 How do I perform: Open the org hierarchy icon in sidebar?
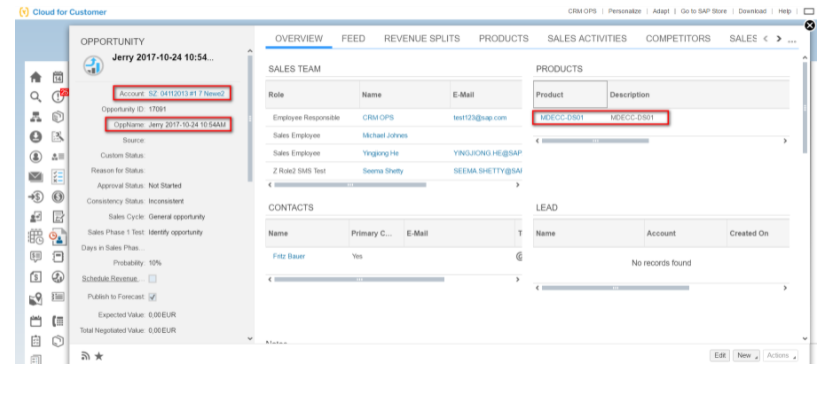coord(36,117)
